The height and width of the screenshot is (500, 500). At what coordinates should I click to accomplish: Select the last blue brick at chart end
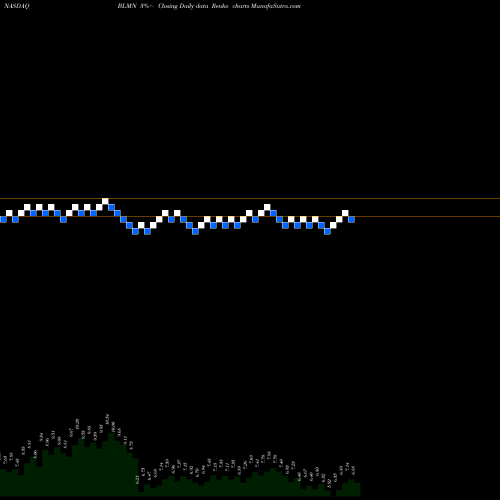[351, 219]
